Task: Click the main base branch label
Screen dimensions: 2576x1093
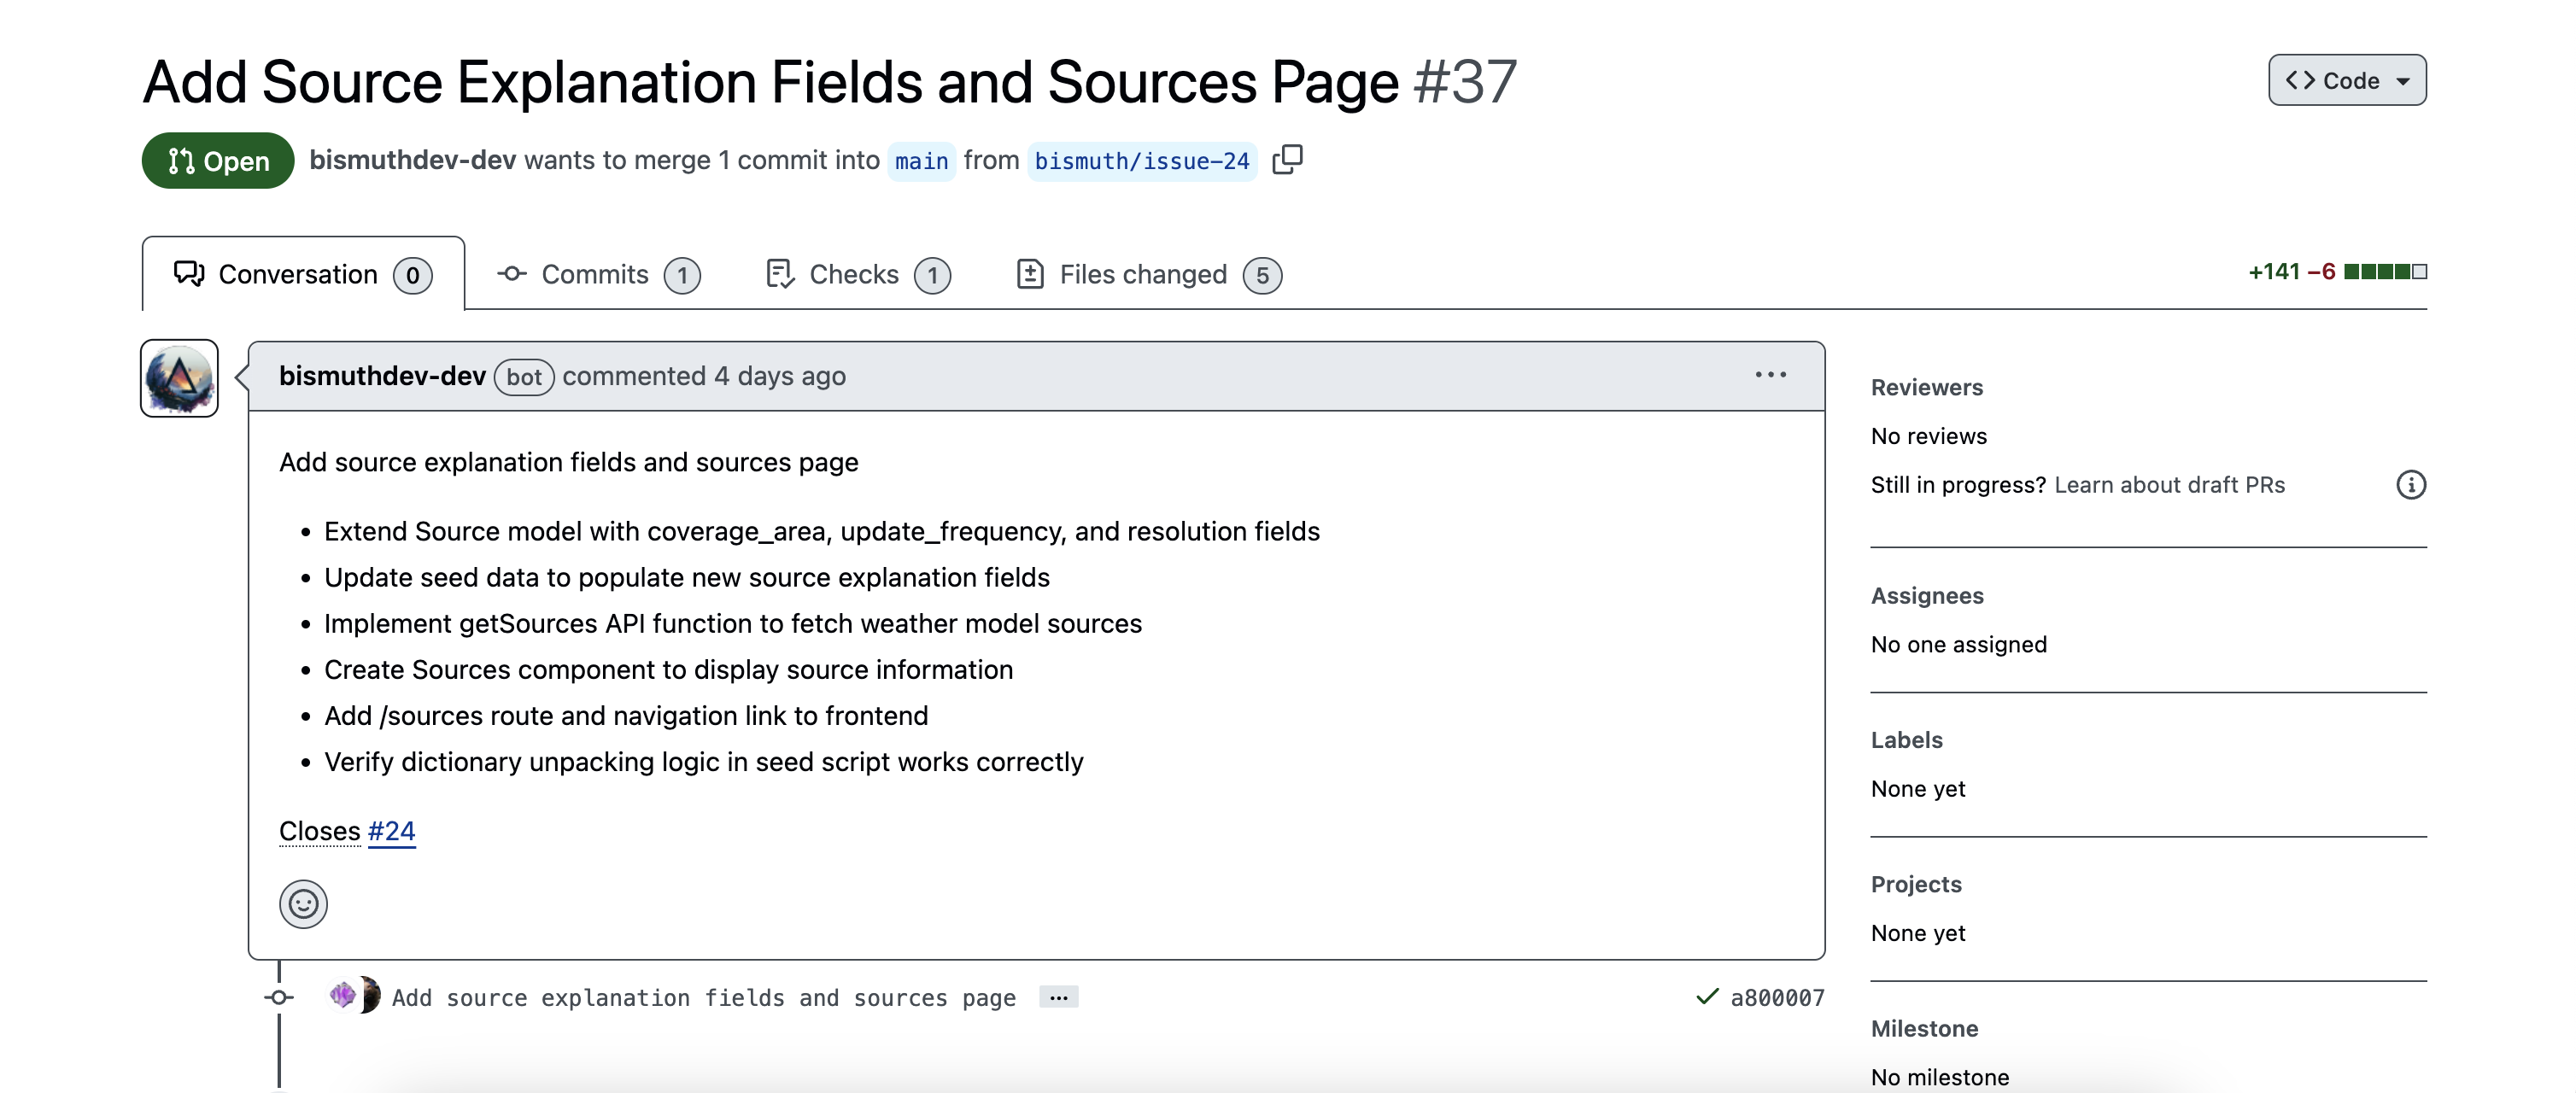Action: (x=921, y=161)
